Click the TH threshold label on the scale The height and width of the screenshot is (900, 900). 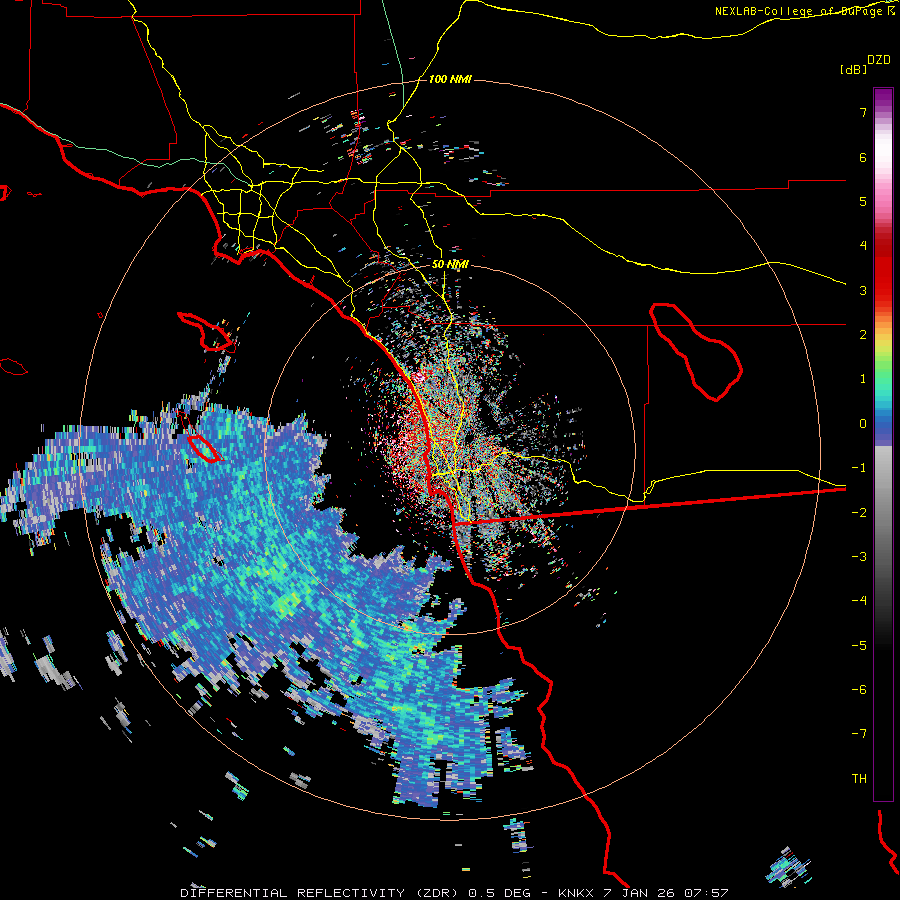(859, 779)
